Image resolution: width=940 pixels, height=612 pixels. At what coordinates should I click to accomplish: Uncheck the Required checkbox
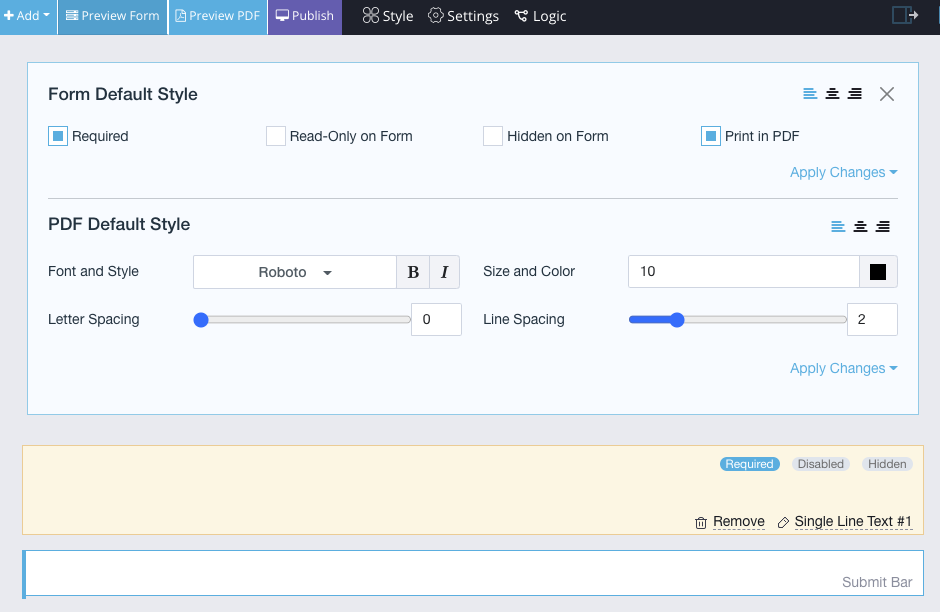58,136
